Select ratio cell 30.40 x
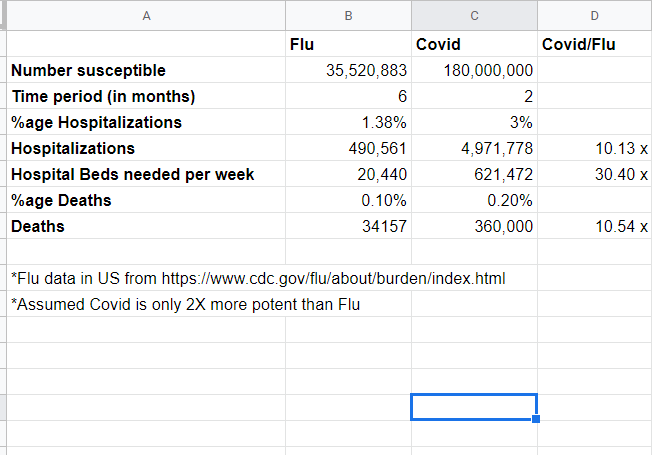This screenshot has width=652, height=455. (595, 174)
